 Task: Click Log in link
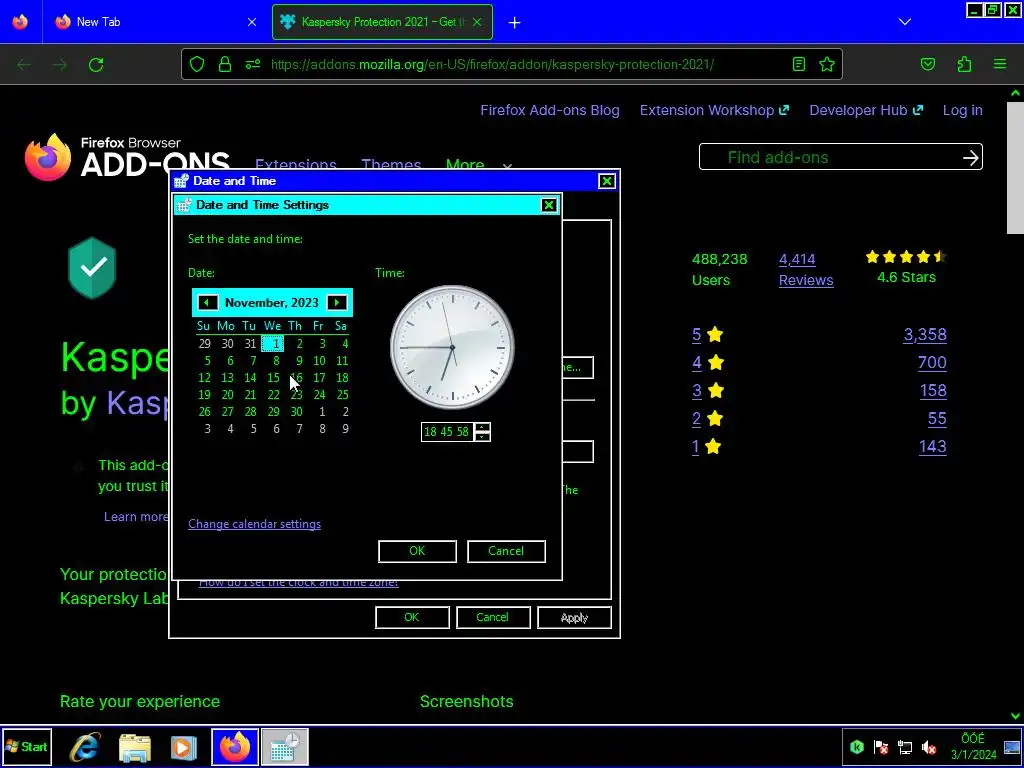963,110
